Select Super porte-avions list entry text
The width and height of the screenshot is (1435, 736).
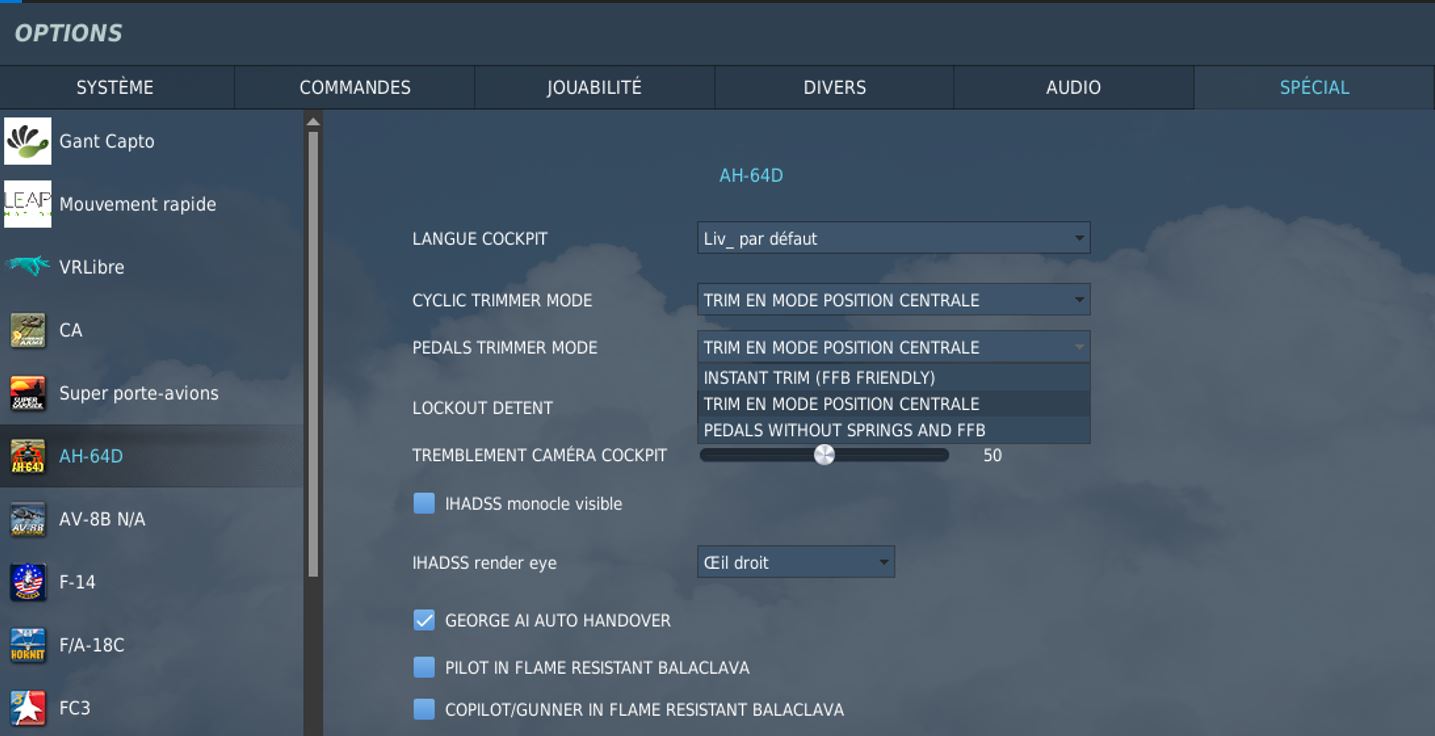tap(139, 393)
